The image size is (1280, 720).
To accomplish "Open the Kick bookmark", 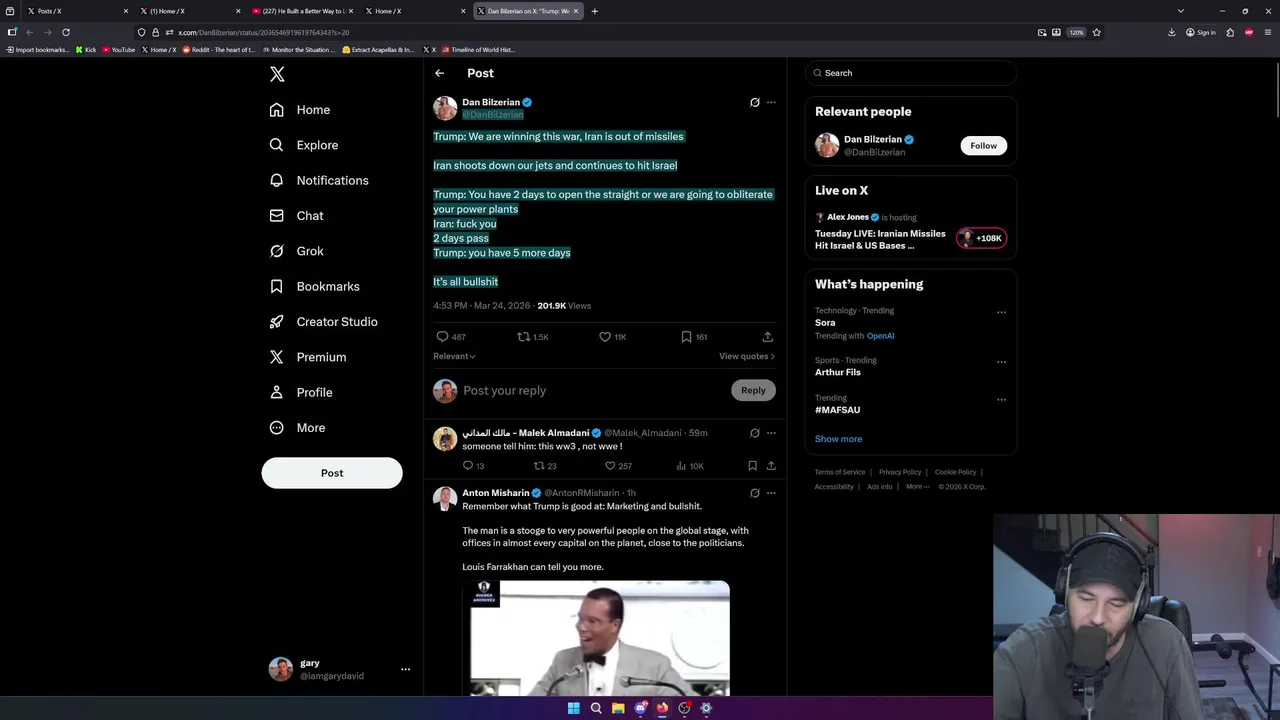I will pyautogui.click(x=86, y=49).
